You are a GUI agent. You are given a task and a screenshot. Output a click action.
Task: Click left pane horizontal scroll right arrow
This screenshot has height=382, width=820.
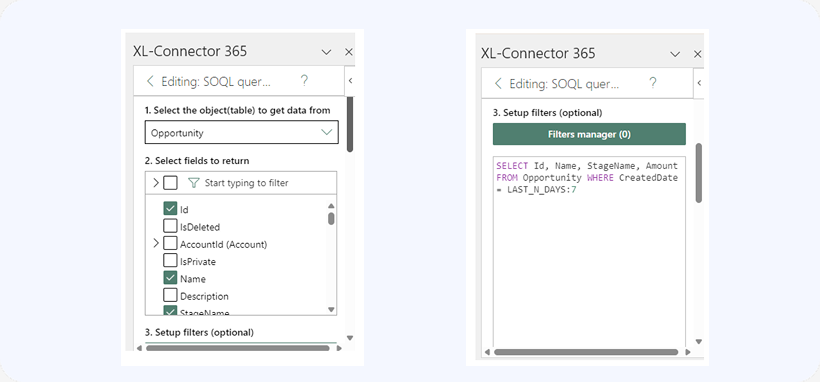339,348
